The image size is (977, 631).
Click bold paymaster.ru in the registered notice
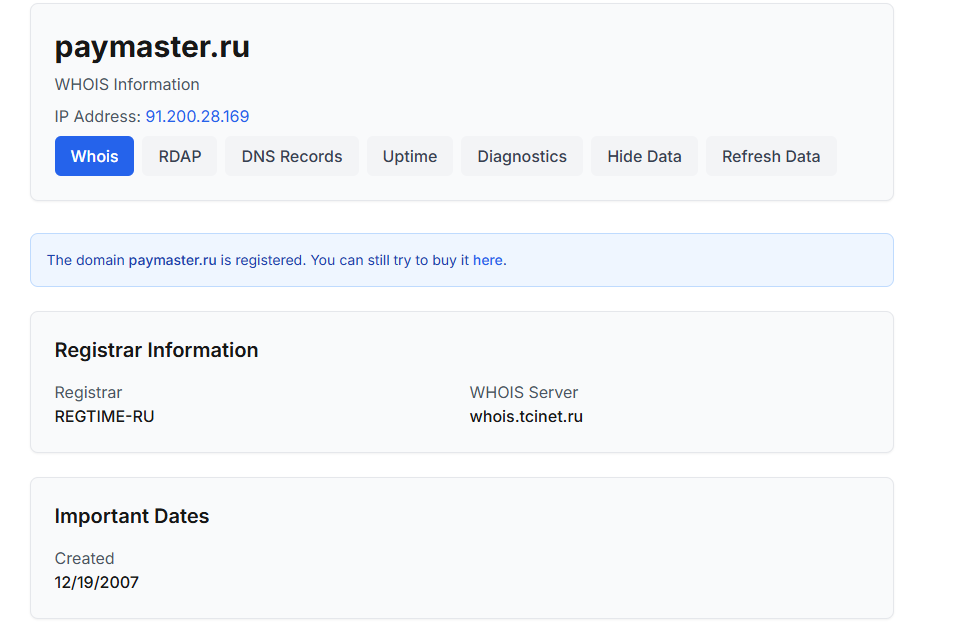[172, 260]
